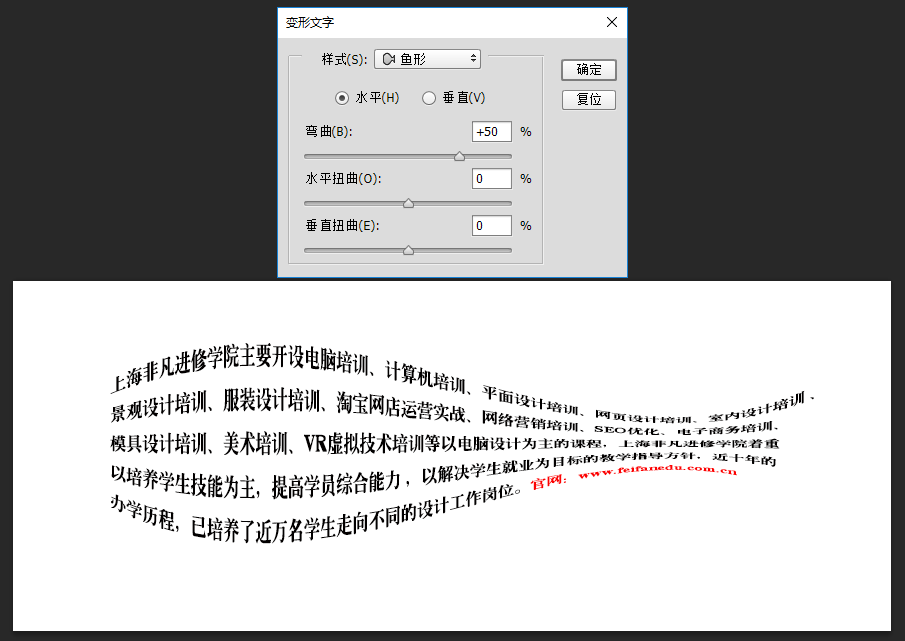Click the 样式(S): label
The width and height of the screenshot is (905, 641).
(x=344, y=59)
